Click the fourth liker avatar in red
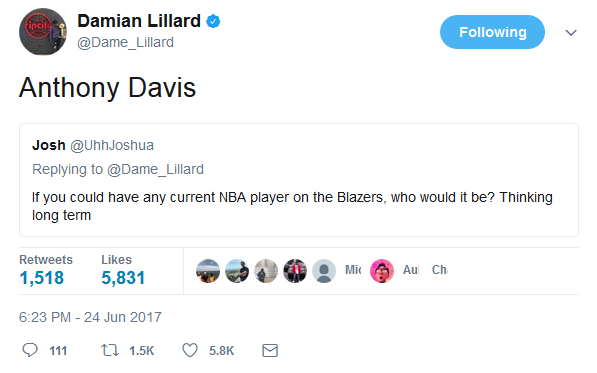597x373 pixels. point(295,271)
